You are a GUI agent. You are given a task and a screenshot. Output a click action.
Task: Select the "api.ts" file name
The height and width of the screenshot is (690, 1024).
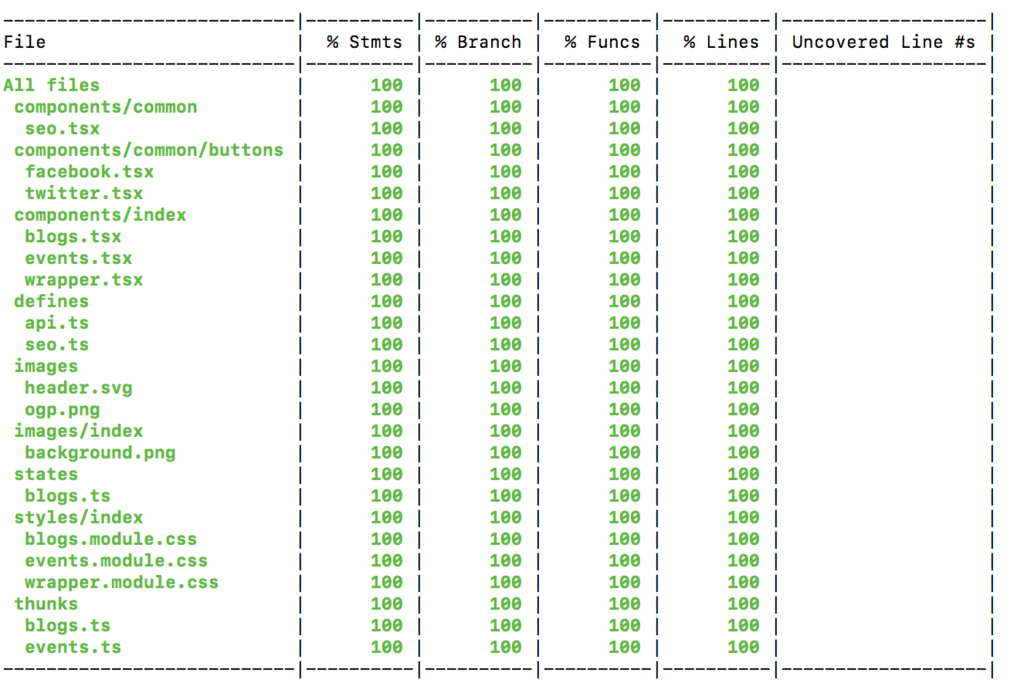(57, 322)
